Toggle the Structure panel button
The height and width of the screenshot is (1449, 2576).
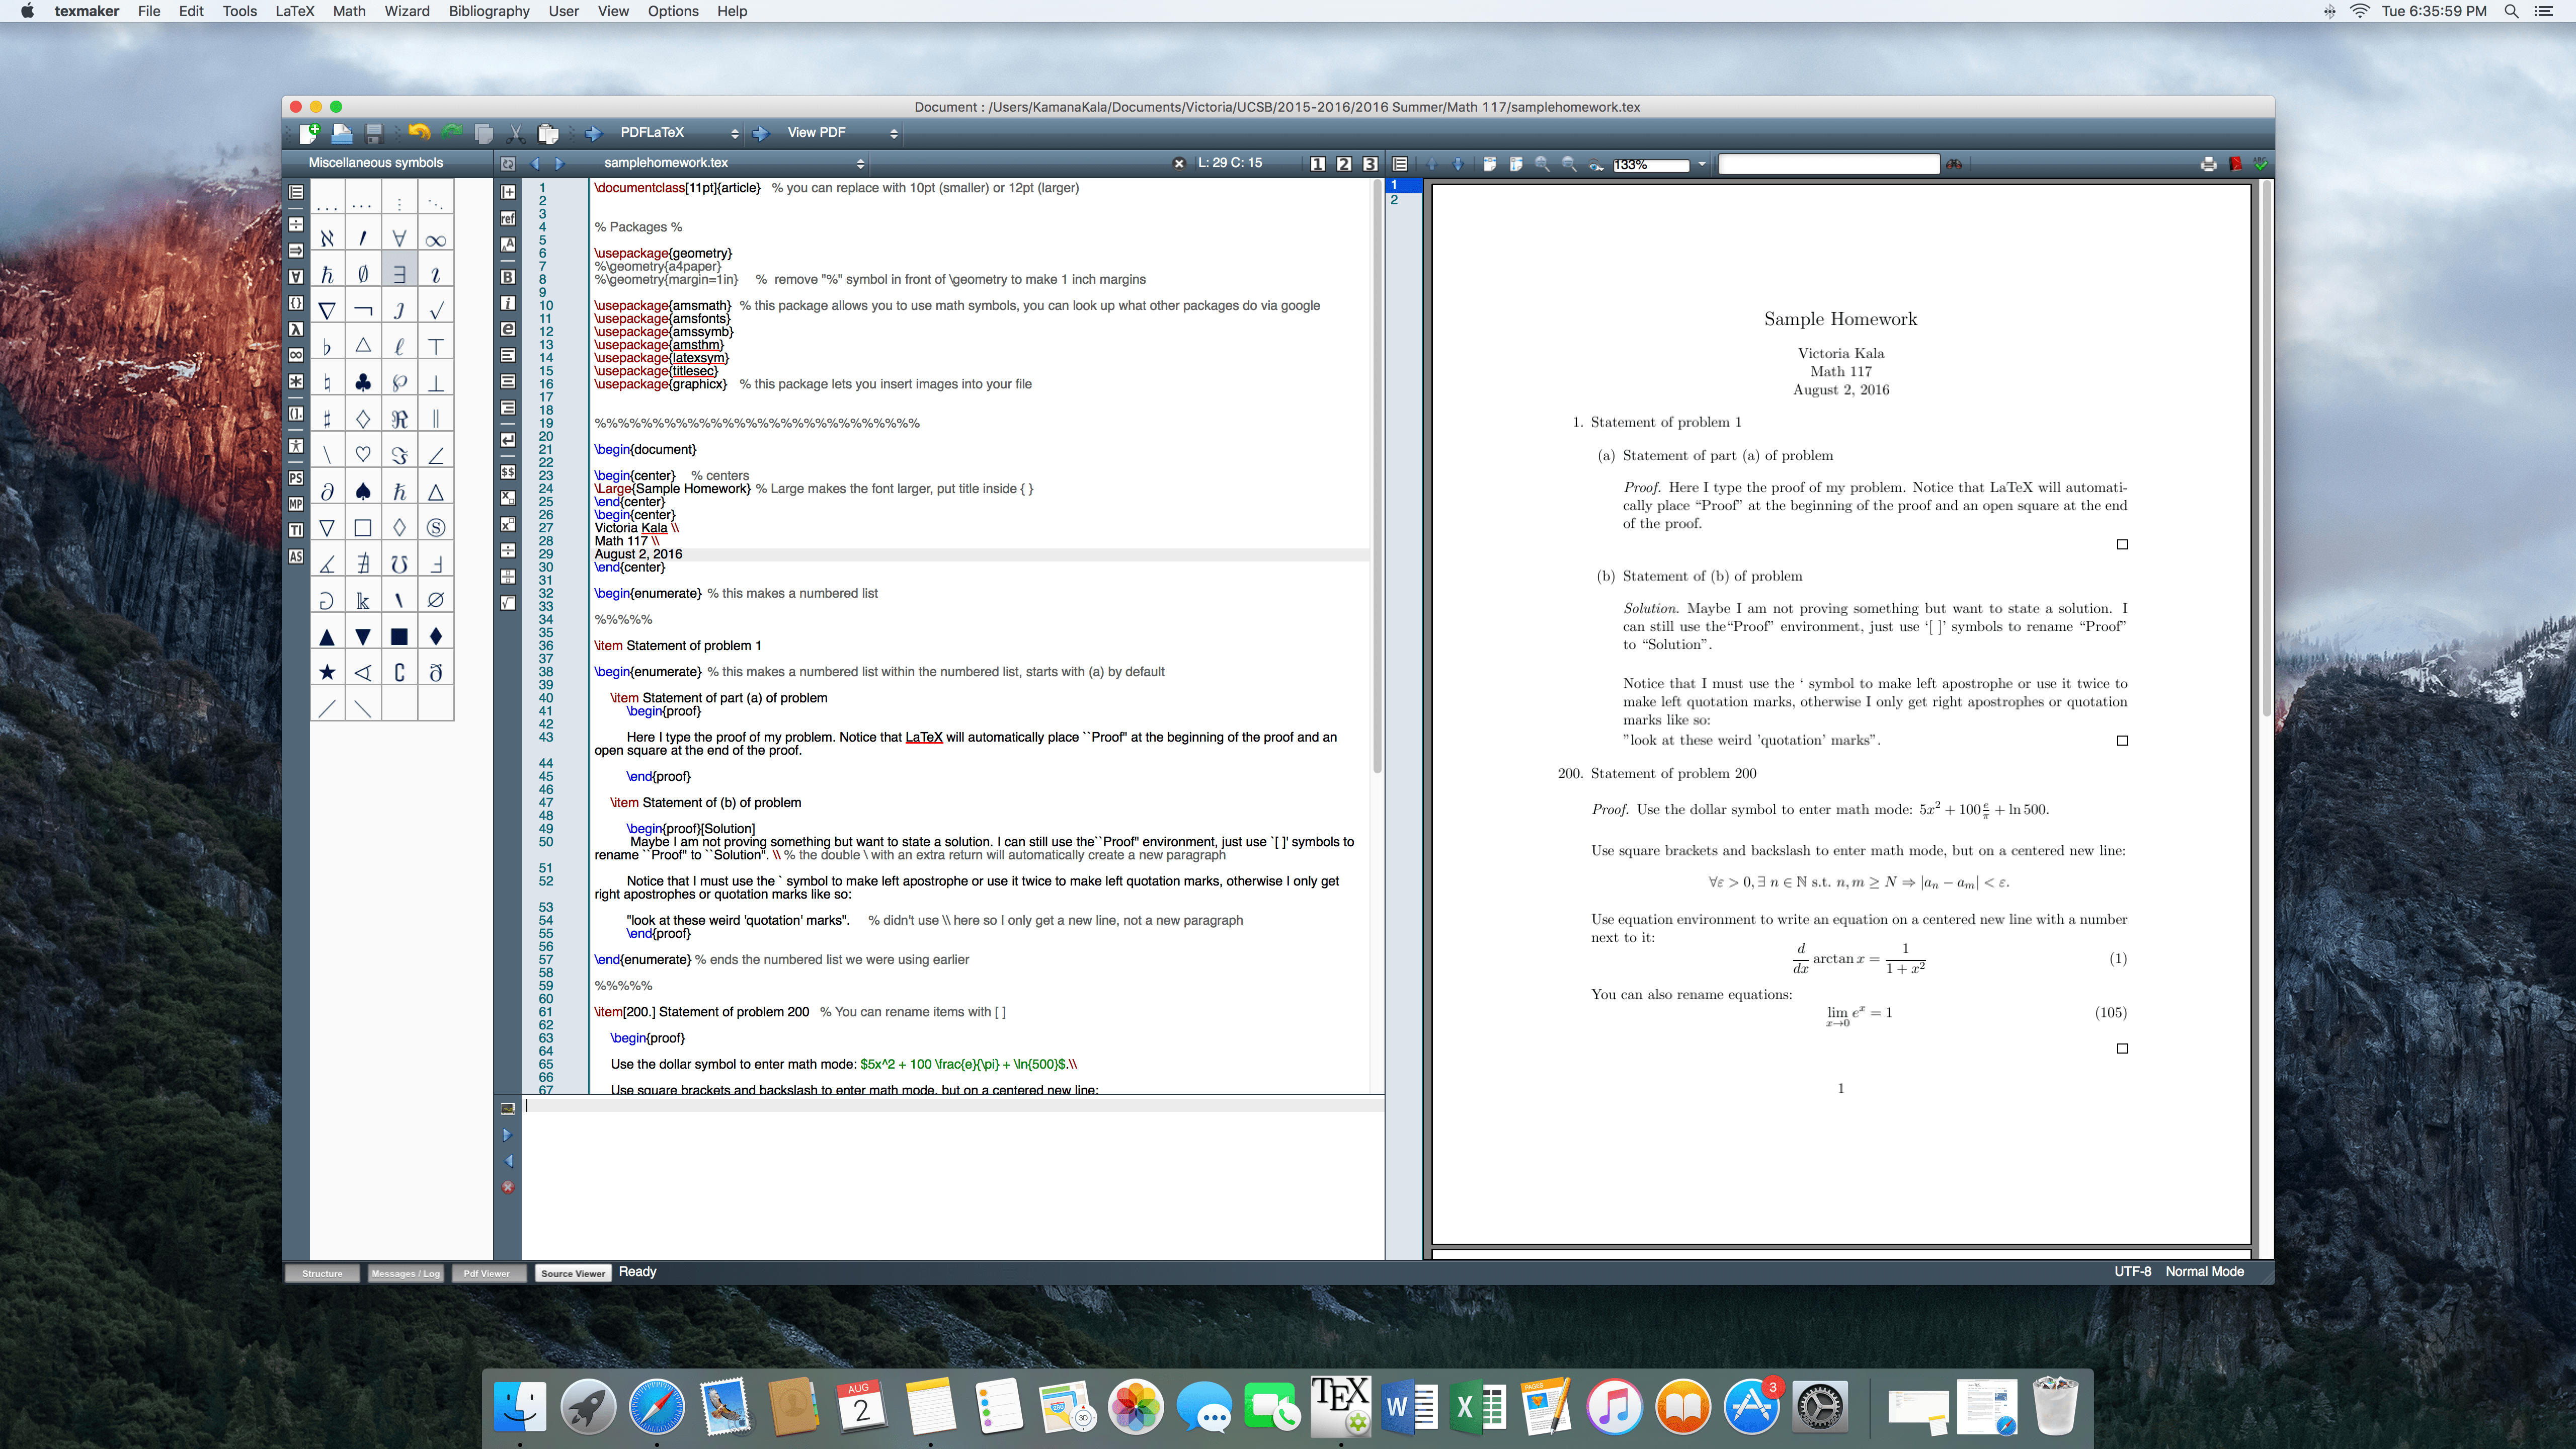click(322, 1273)
